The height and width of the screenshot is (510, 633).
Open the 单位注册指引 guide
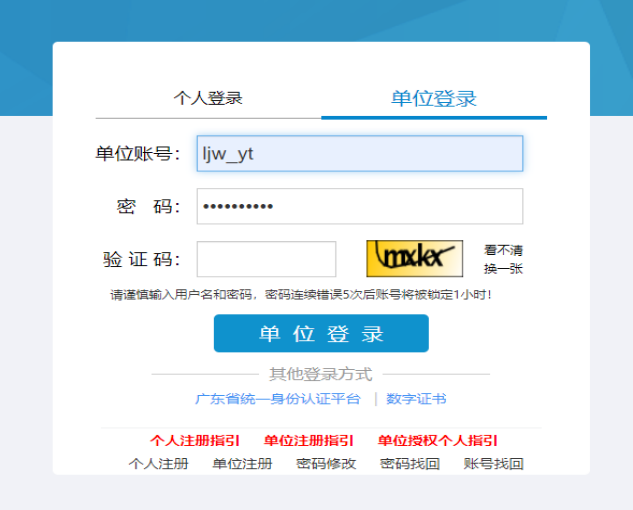pos(309,440)
